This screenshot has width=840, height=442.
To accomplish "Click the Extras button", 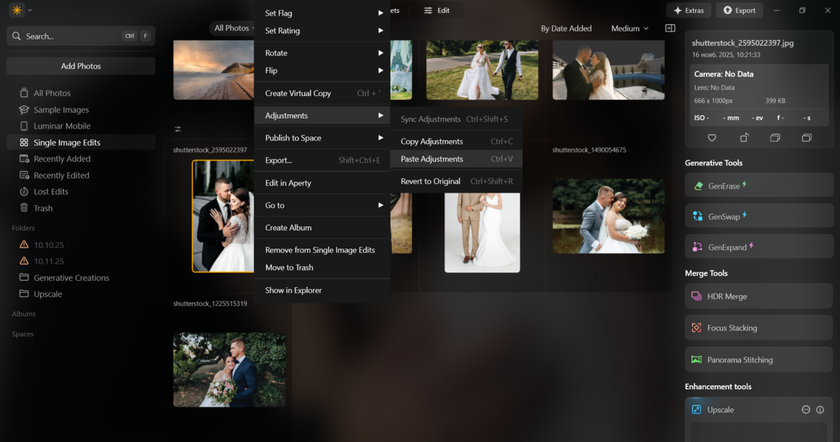I will [689, 10].
